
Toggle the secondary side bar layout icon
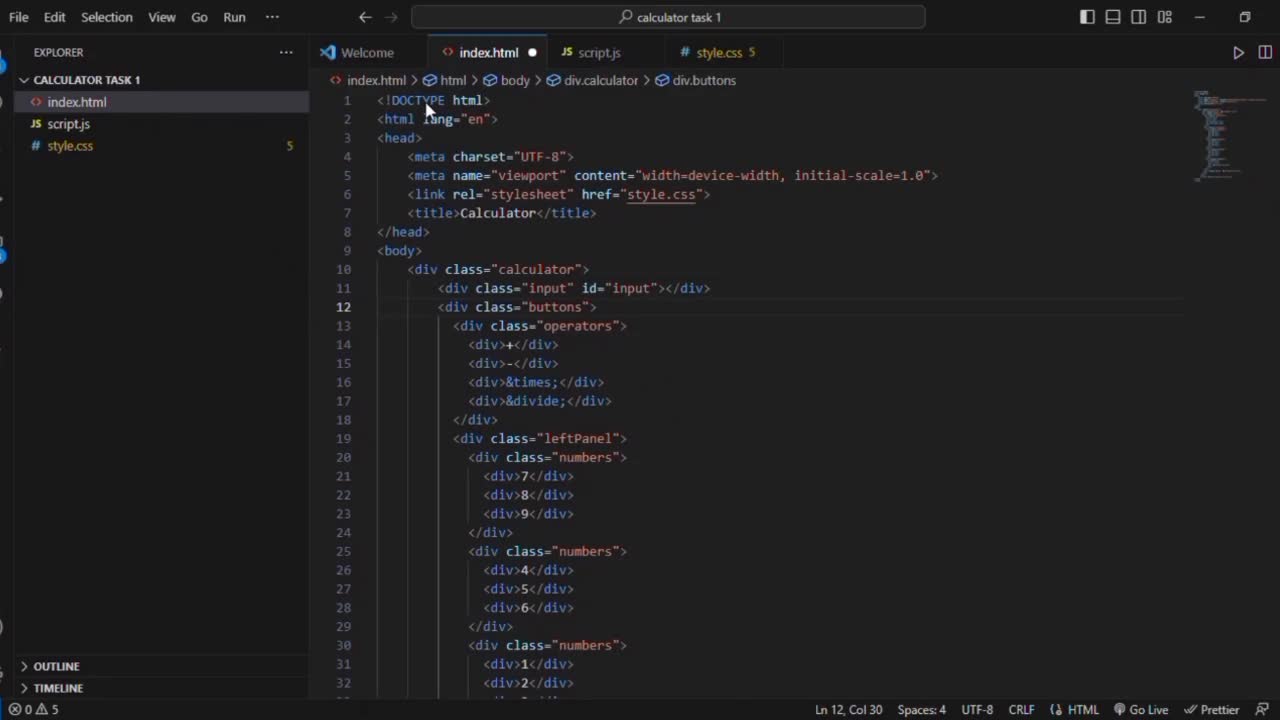click(x=1139, y=17)
